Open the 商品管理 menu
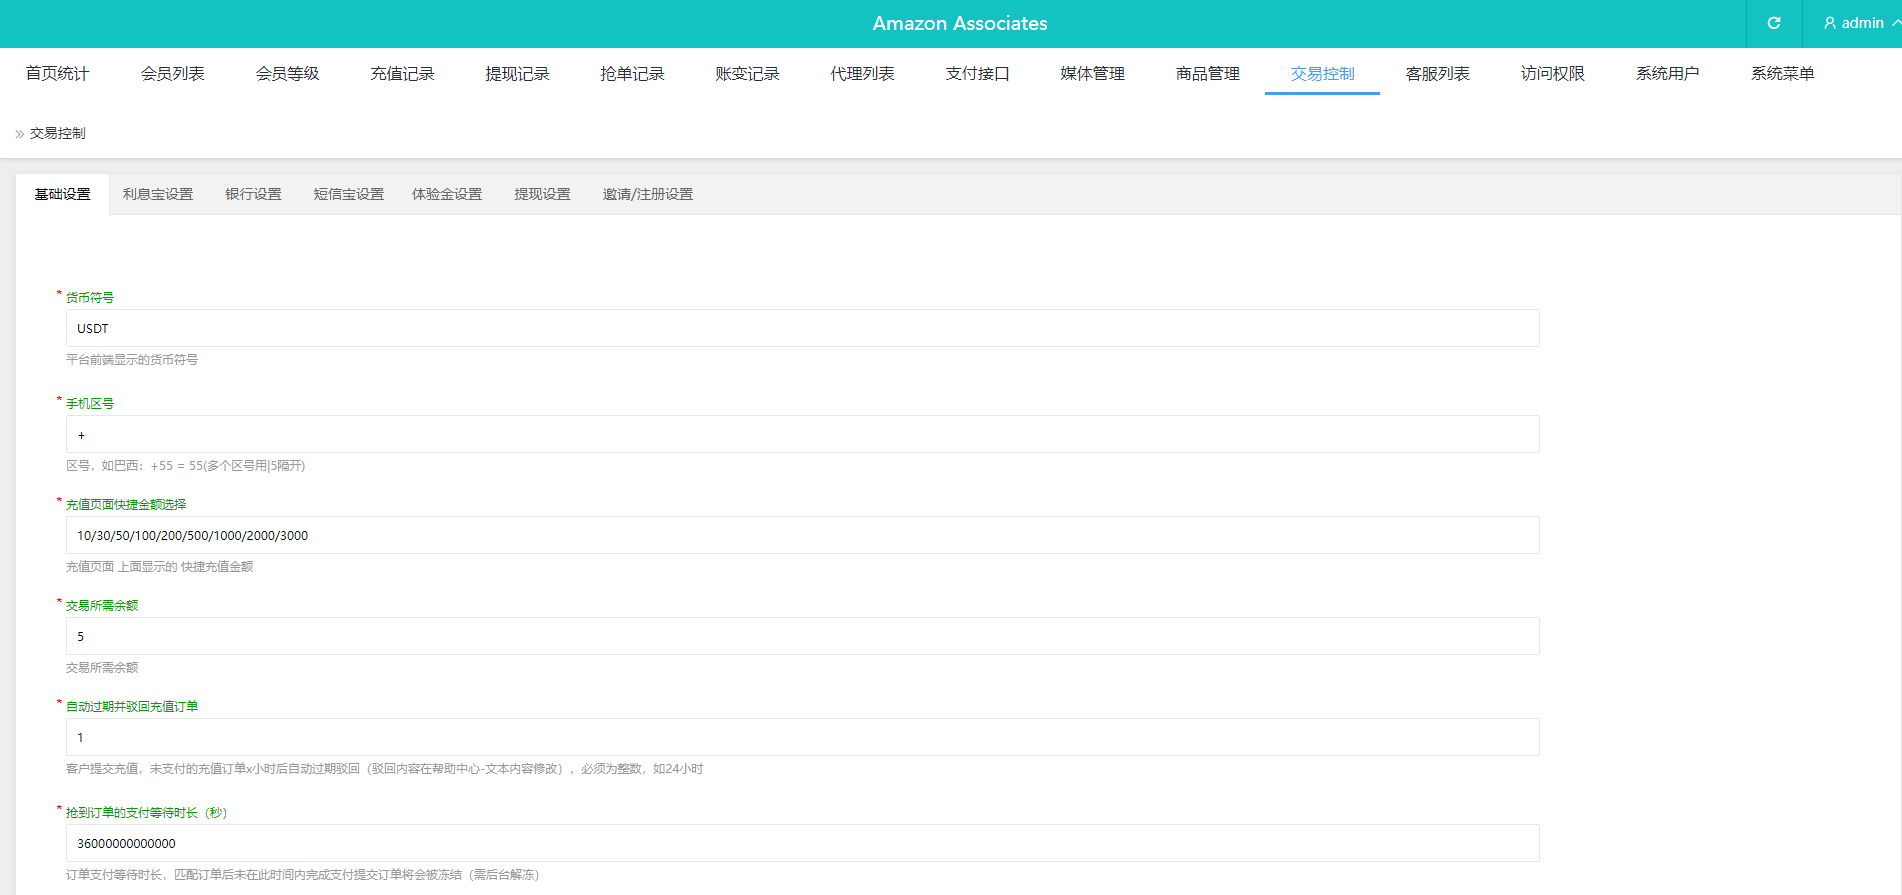 [1207, 73]
